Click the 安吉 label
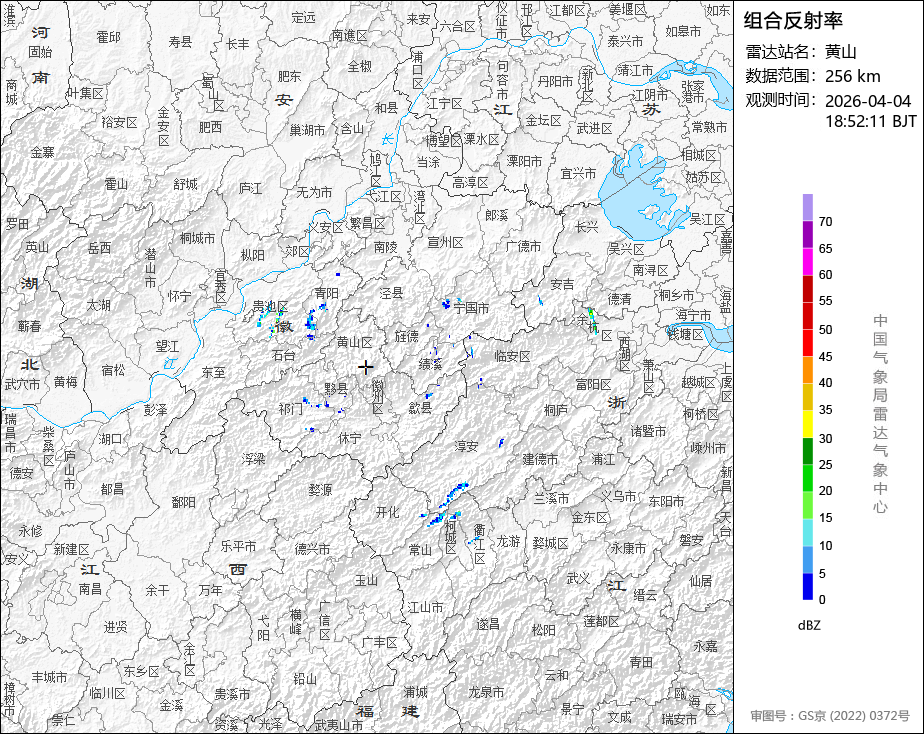Screen dimensions: 924x734 [x=562, y=285]
